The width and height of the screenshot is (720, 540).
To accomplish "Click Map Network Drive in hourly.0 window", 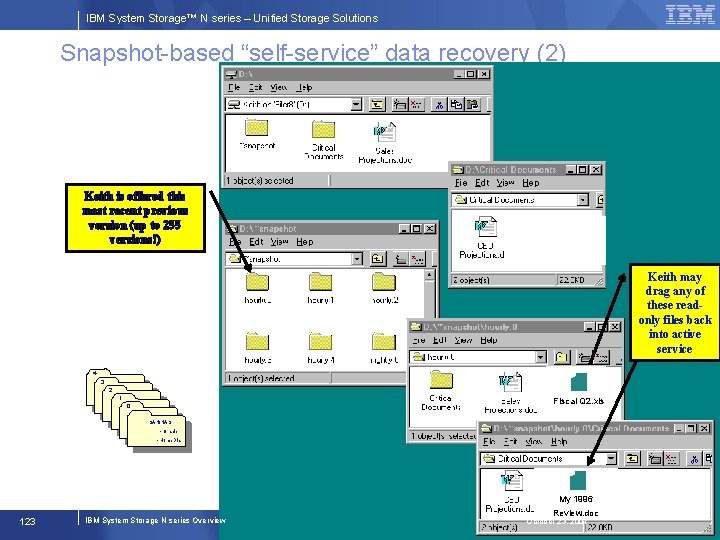I will click(585, 357).
